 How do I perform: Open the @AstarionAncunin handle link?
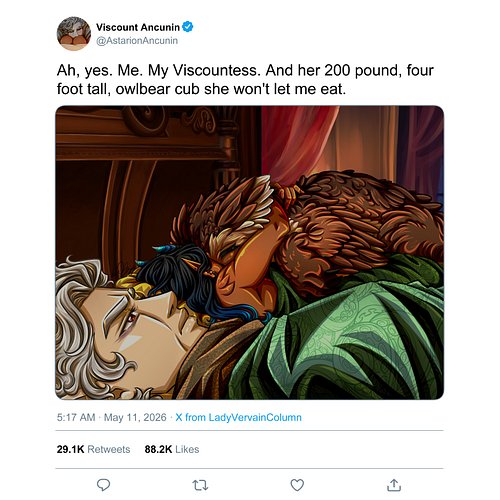coord(137,41)
